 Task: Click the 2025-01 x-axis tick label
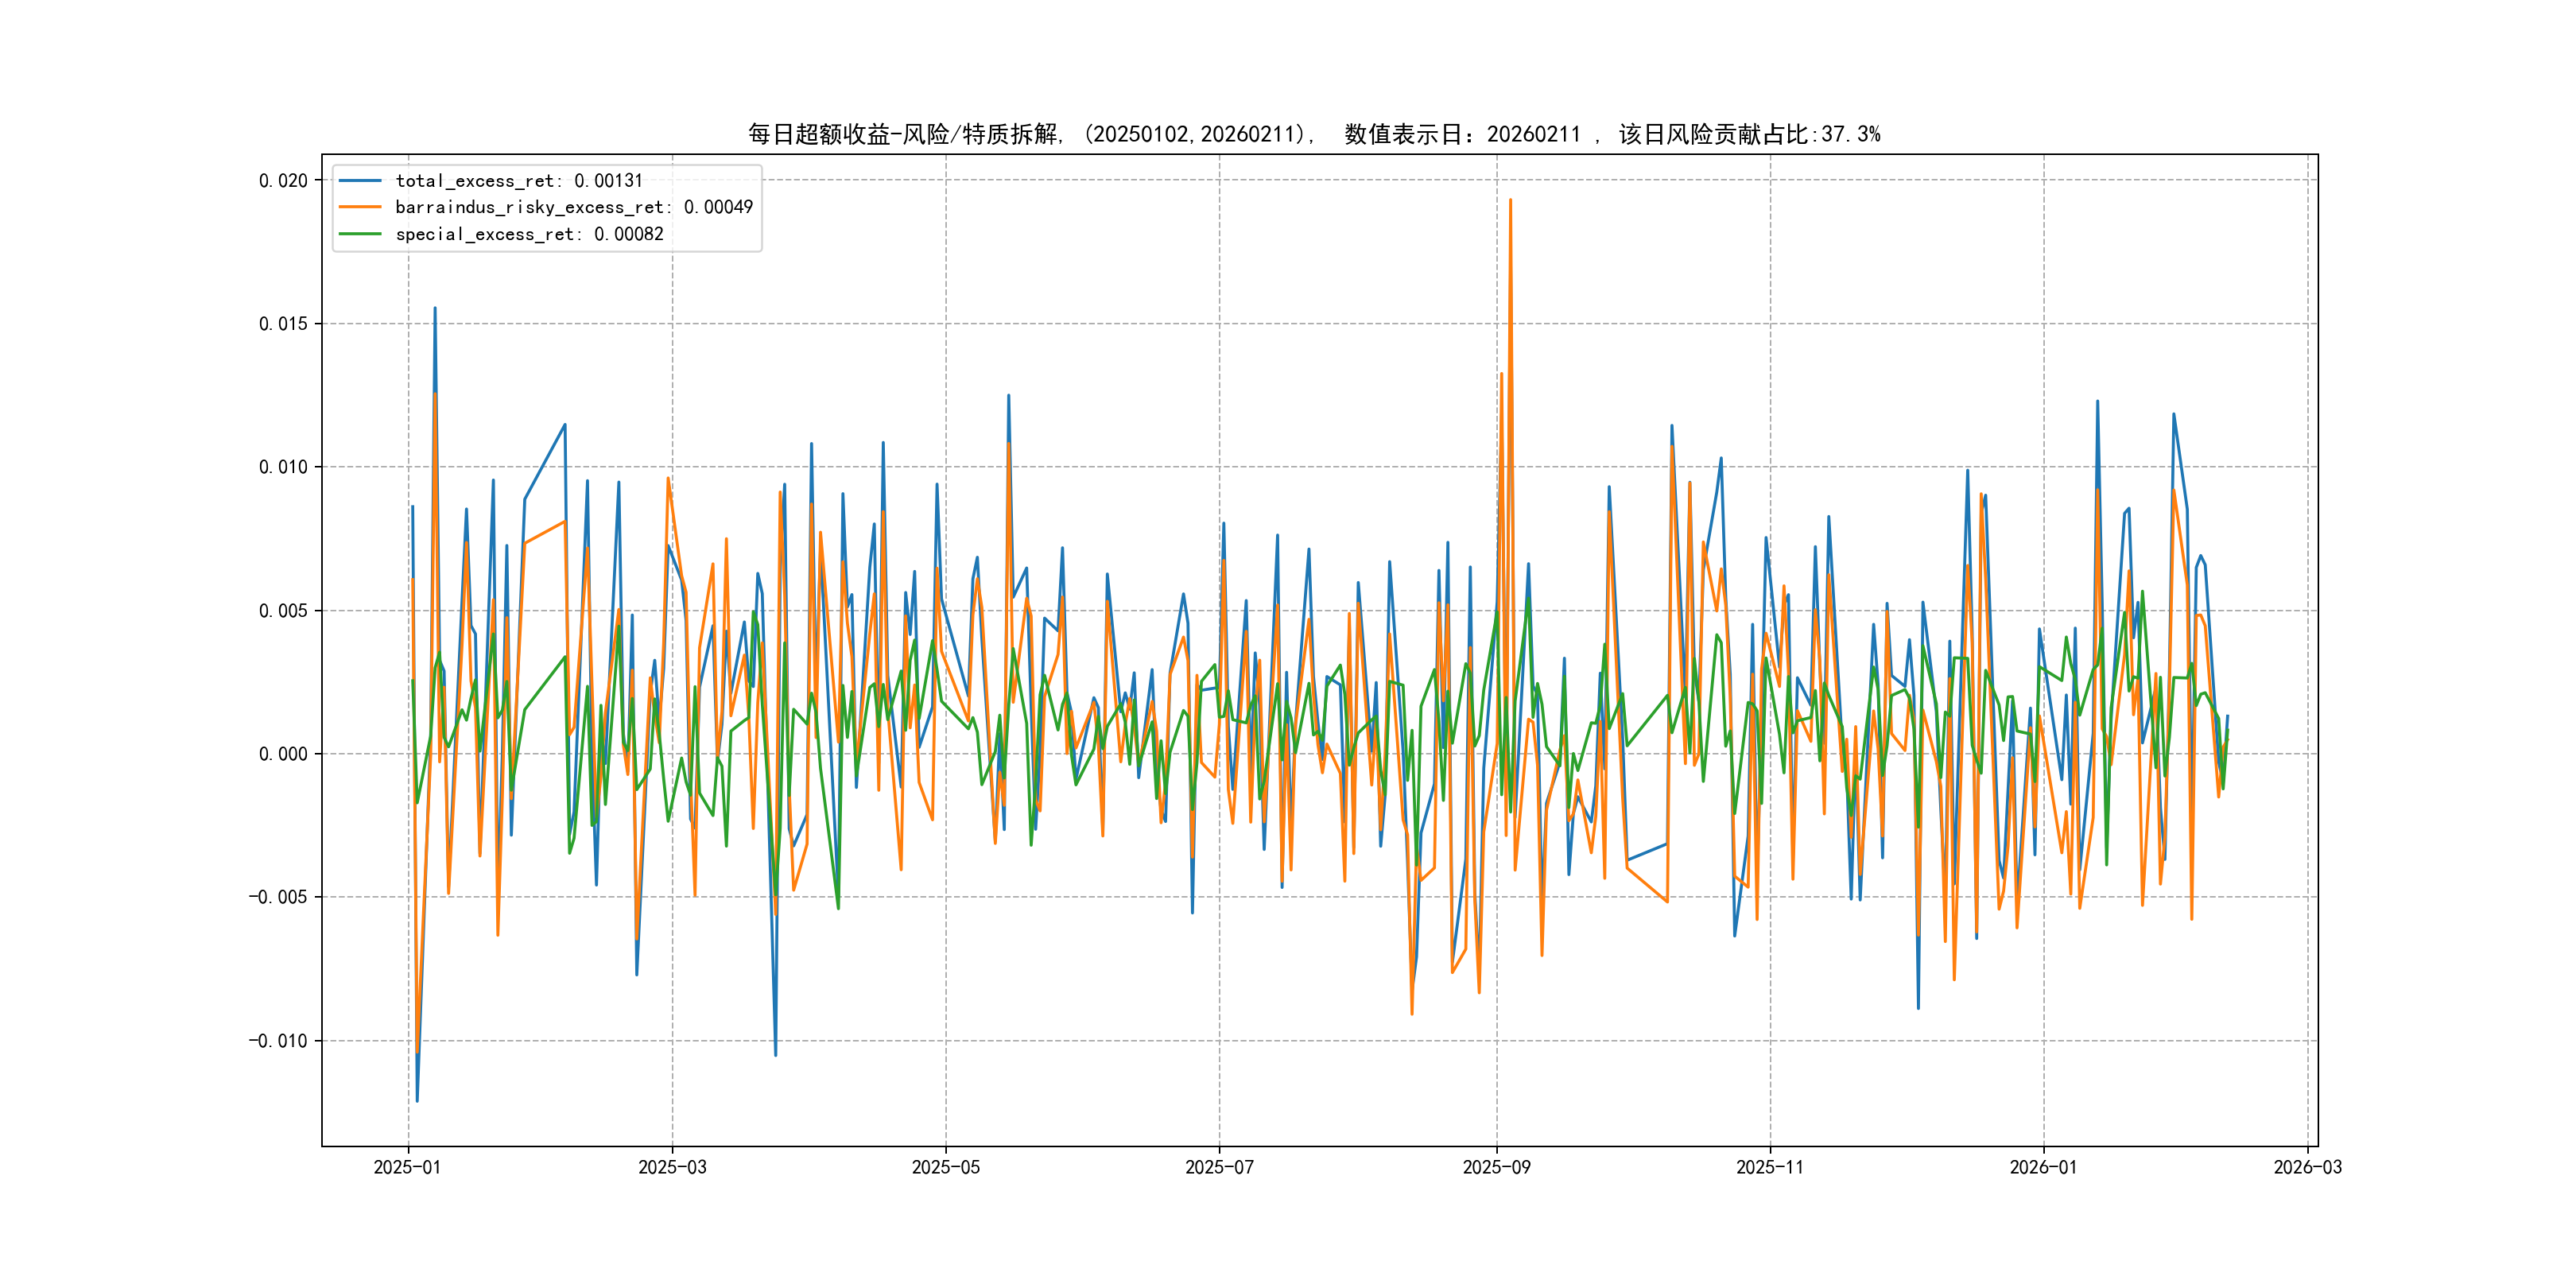[407, 1168]
